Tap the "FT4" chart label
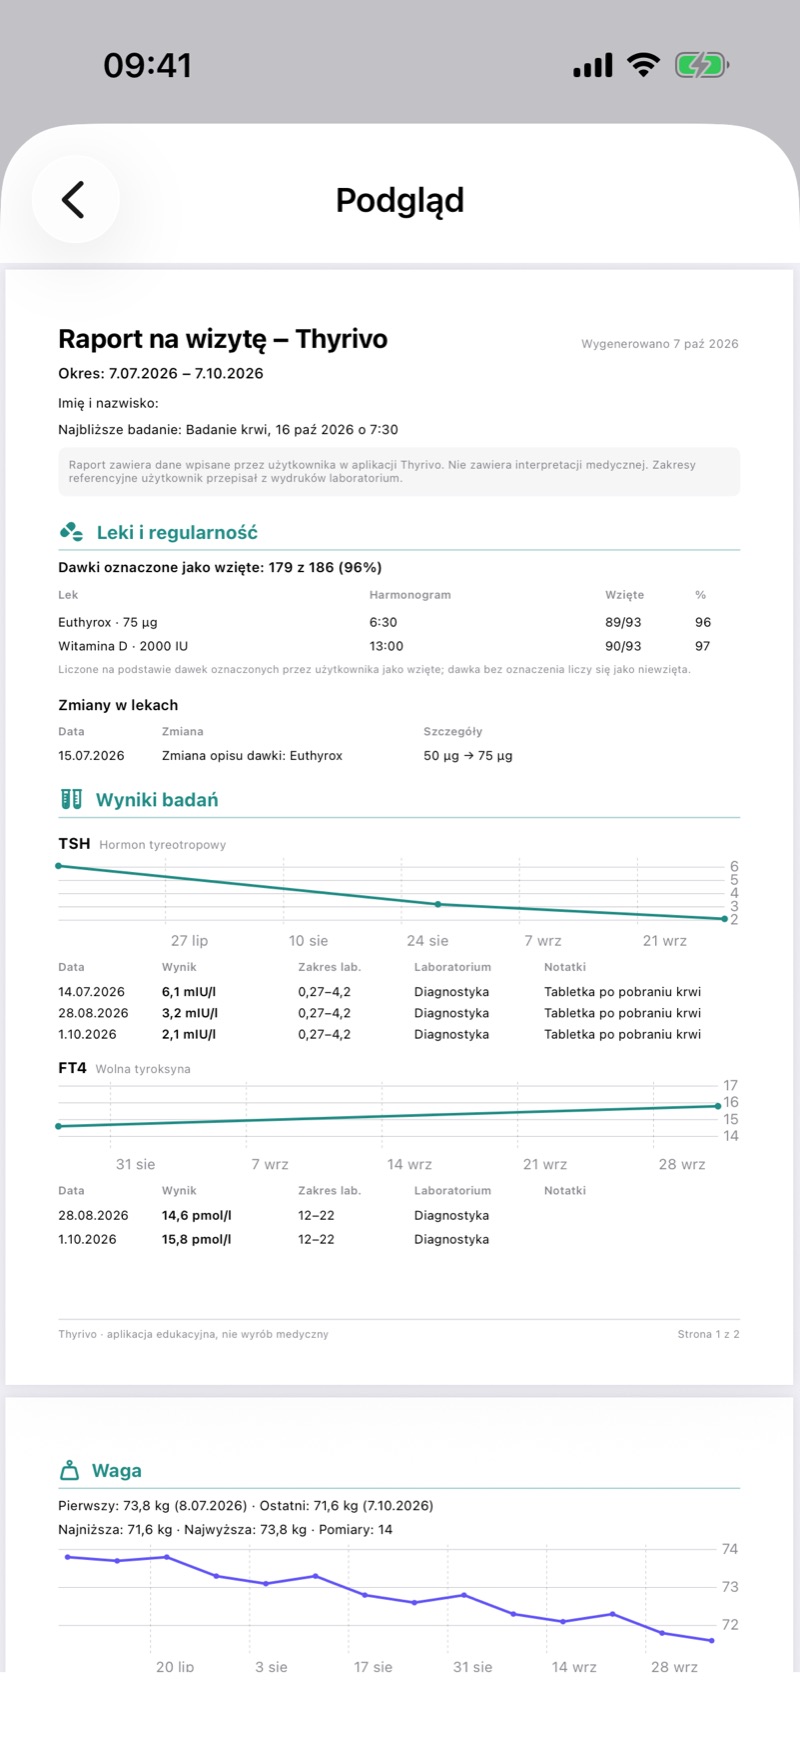 coord(72,1068)
